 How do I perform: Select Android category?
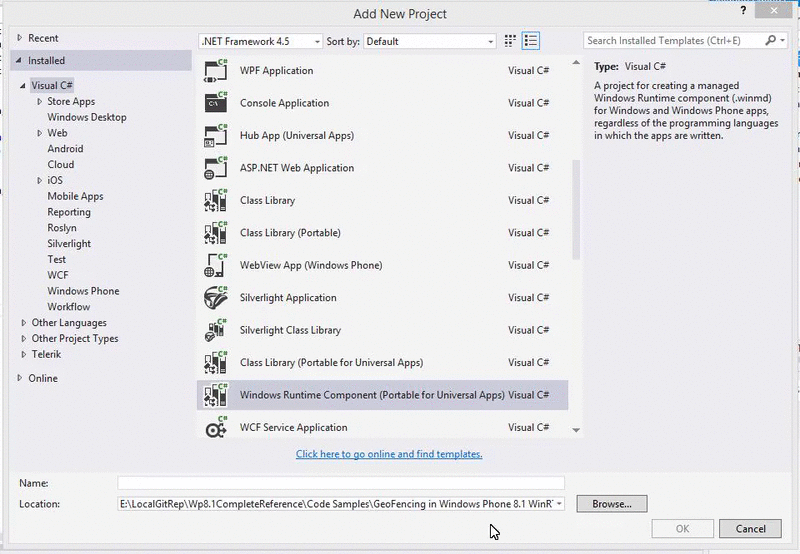[x=65, y=149]
